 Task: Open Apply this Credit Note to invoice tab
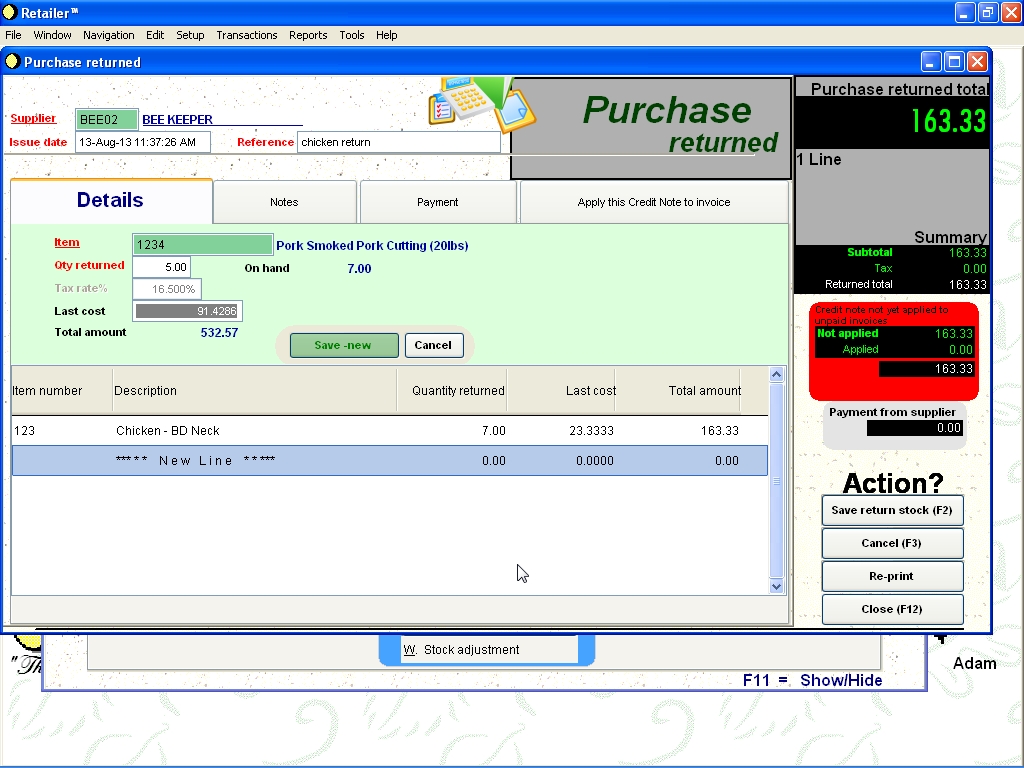(653, 202)
